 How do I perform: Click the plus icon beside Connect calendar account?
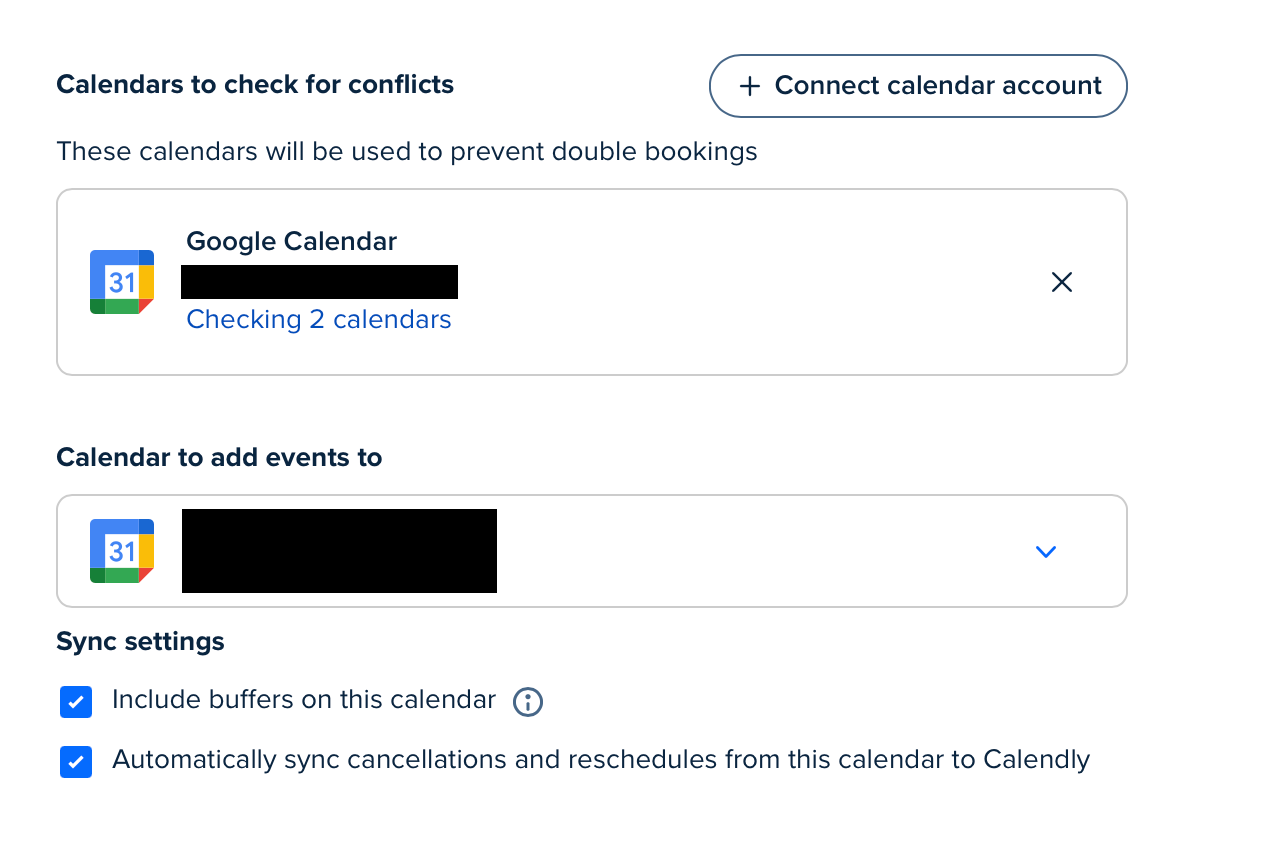[x=750, y=86]
